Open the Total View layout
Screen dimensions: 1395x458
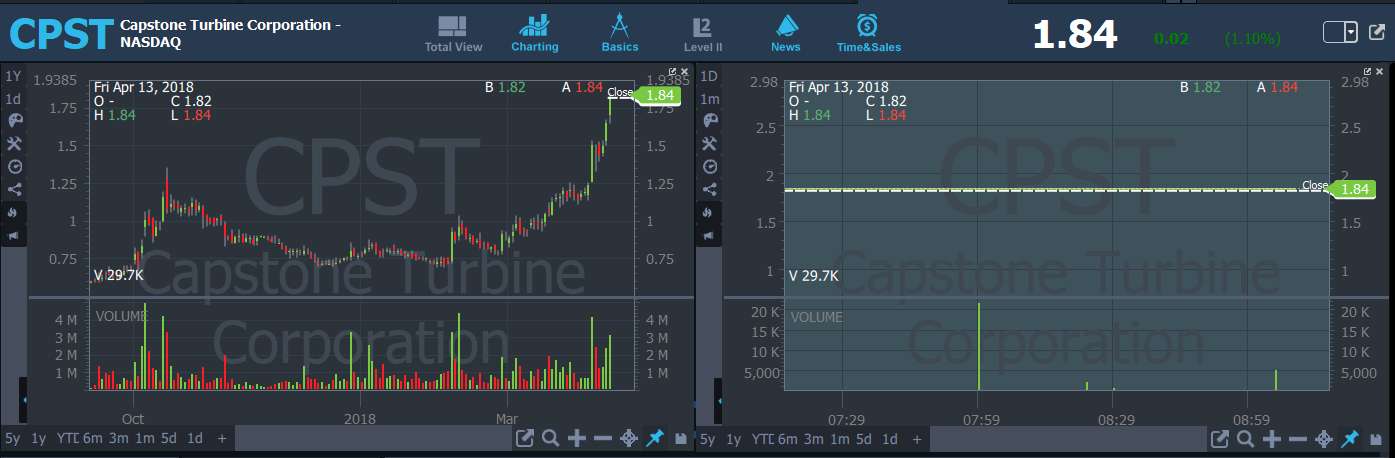[453, 34]
